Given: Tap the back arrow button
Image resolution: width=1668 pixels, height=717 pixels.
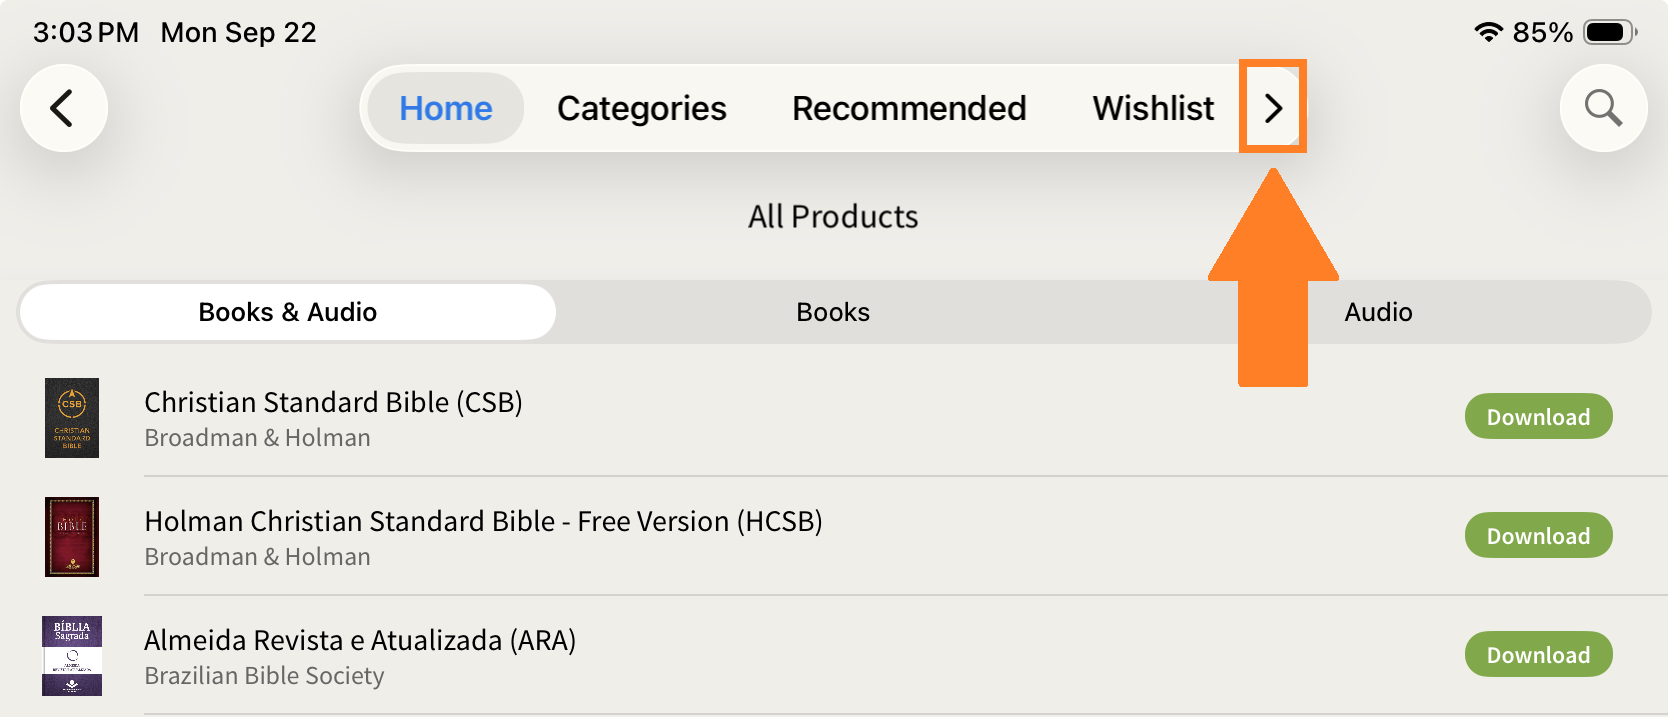Looking at the screenshot, I should click(63, 108).
